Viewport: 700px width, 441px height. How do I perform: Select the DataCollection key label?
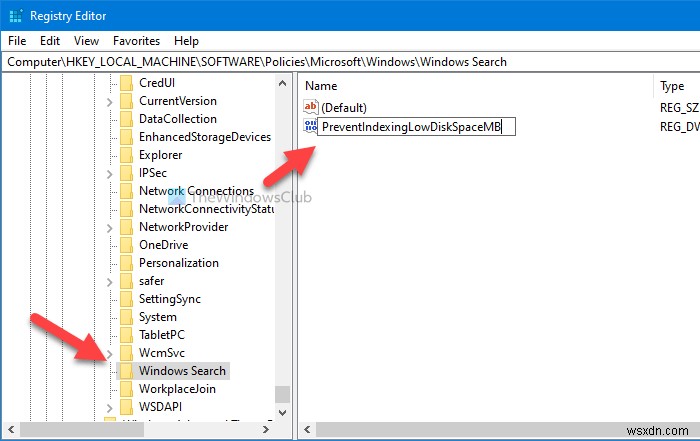178,119
